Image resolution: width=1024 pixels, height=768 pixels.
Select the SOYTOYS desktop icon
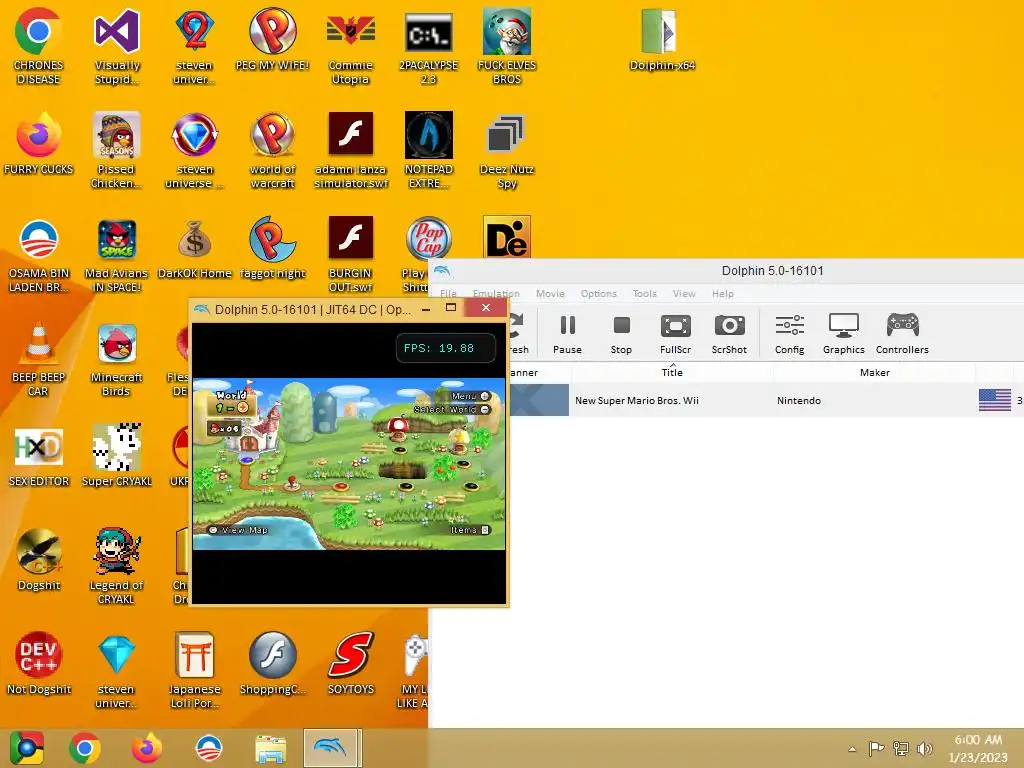point(351,662)
